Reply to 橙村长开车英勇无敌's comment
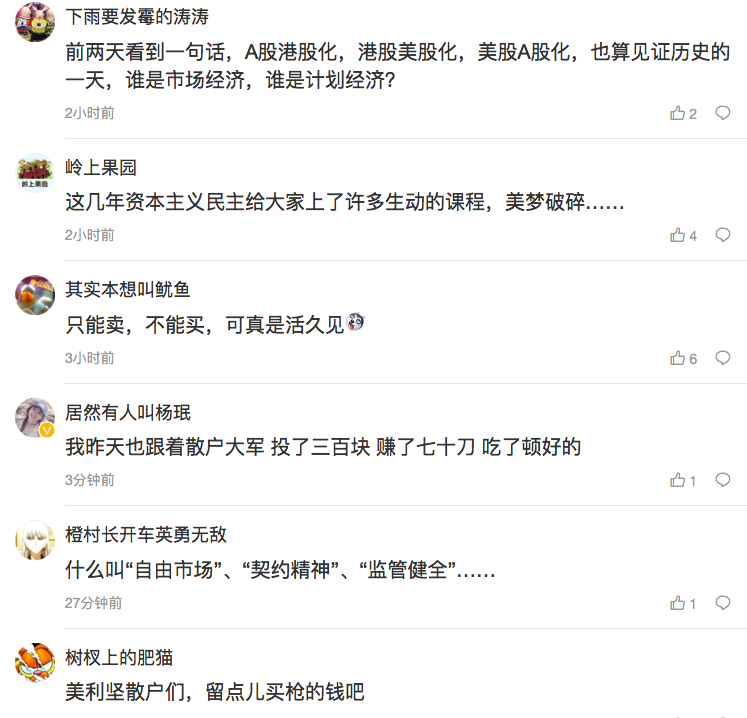747x718 pixels. (723, 603)
